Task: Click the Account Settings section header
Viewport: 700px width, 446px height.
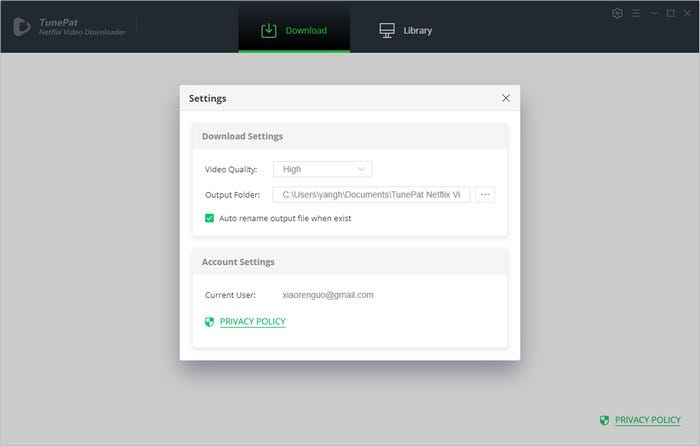Action: (350, 262)
